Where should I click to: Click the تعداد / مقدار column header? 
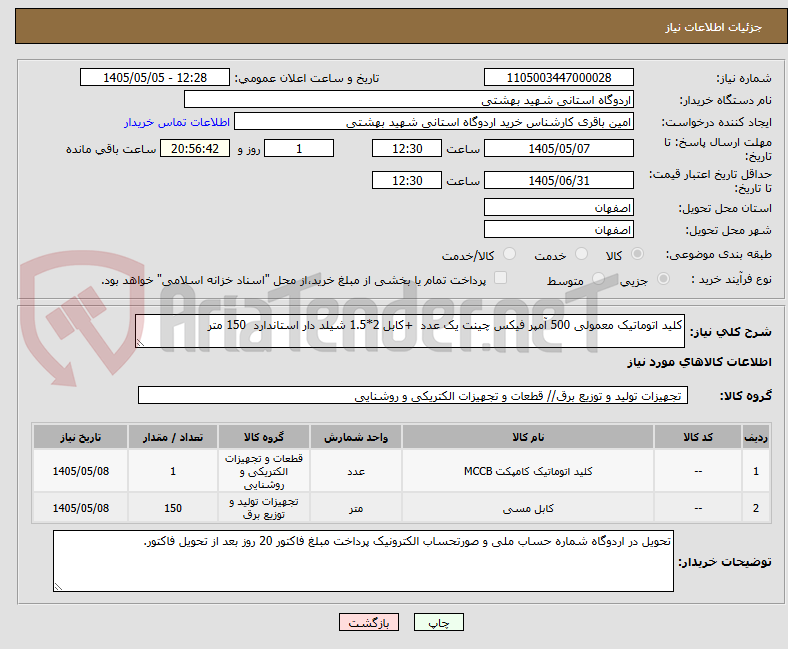(x=173, y=437)
